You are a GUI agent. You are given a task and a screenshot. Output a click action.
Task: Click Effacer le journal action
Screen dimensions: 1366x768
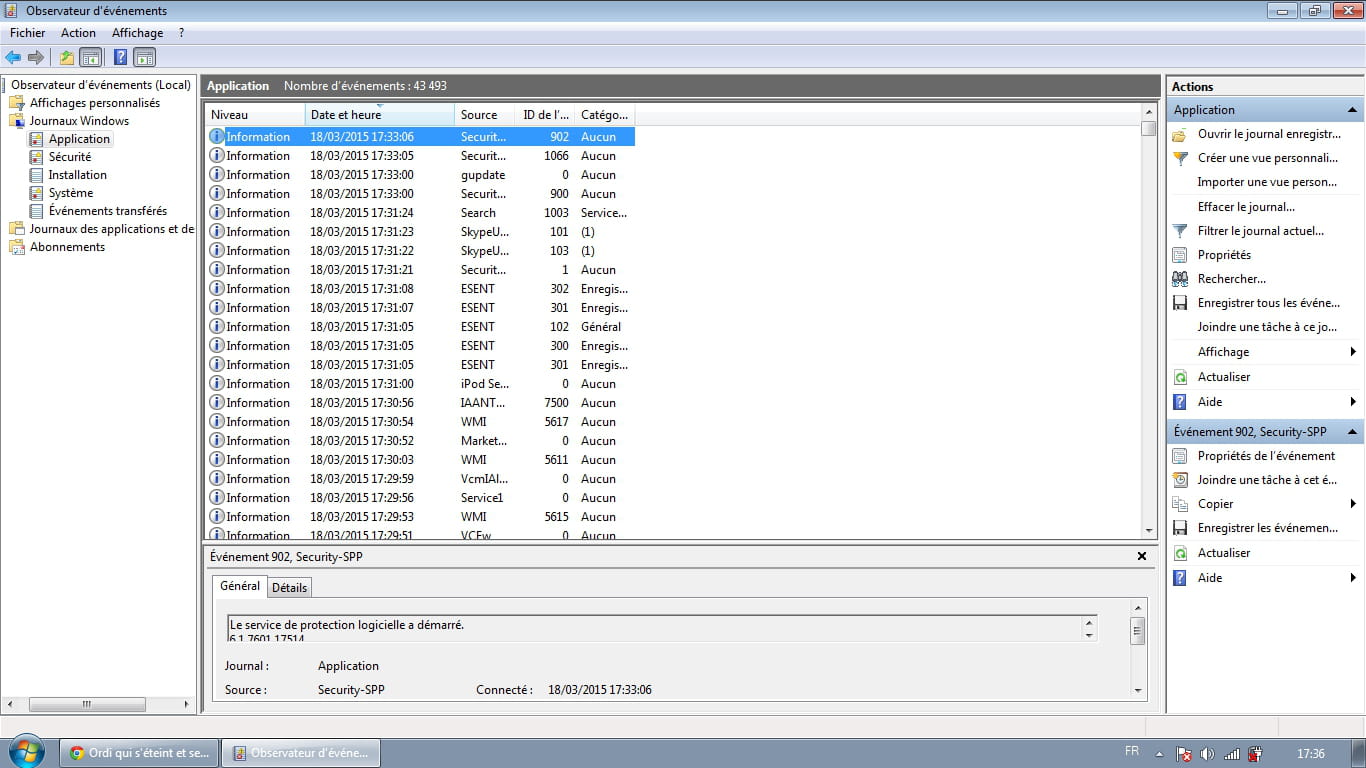coord(1246,207)
